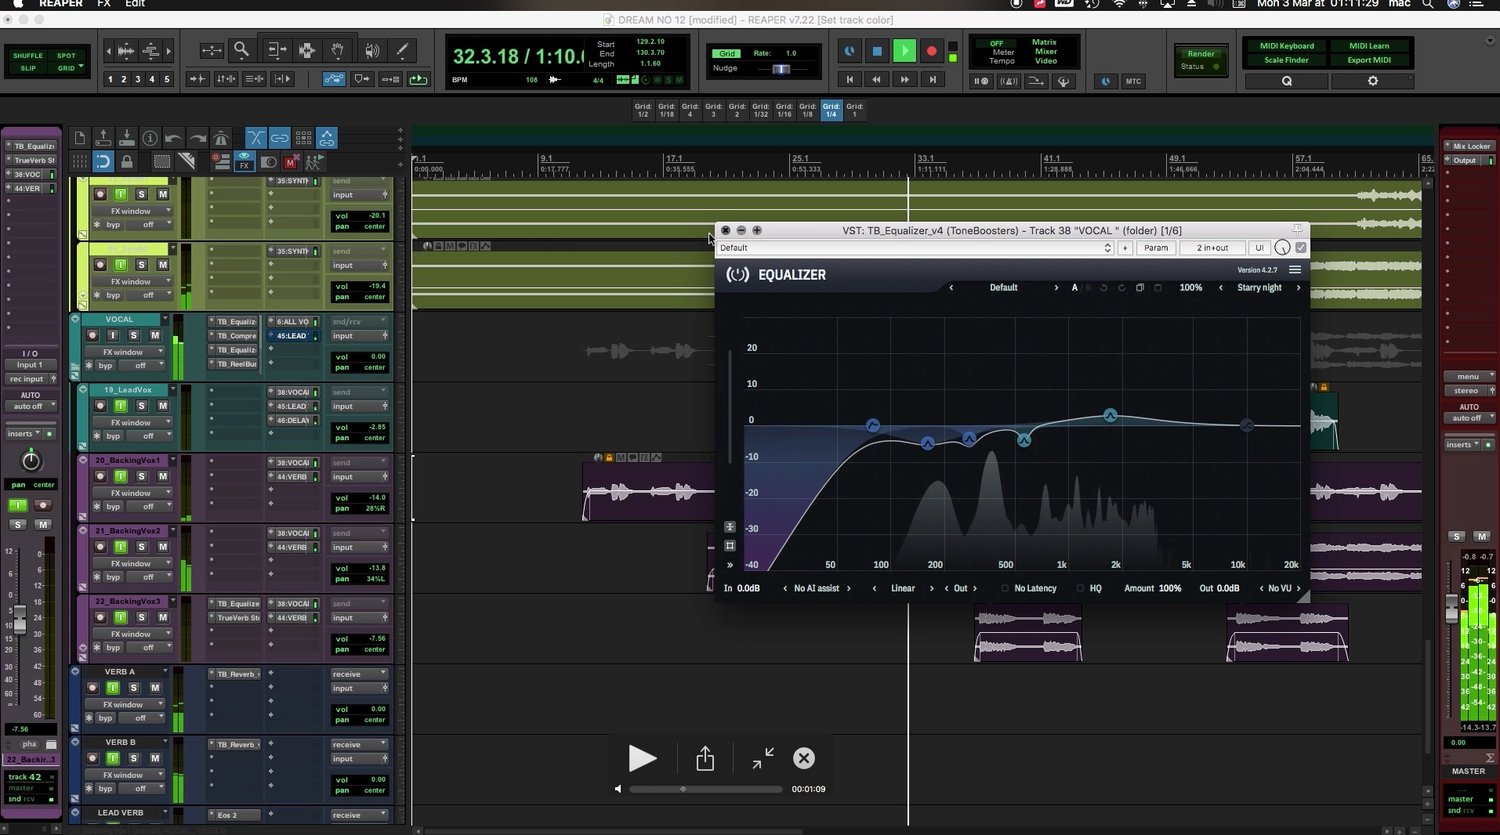Open the Default preset dropdown in plugin window

coord(915,248)
